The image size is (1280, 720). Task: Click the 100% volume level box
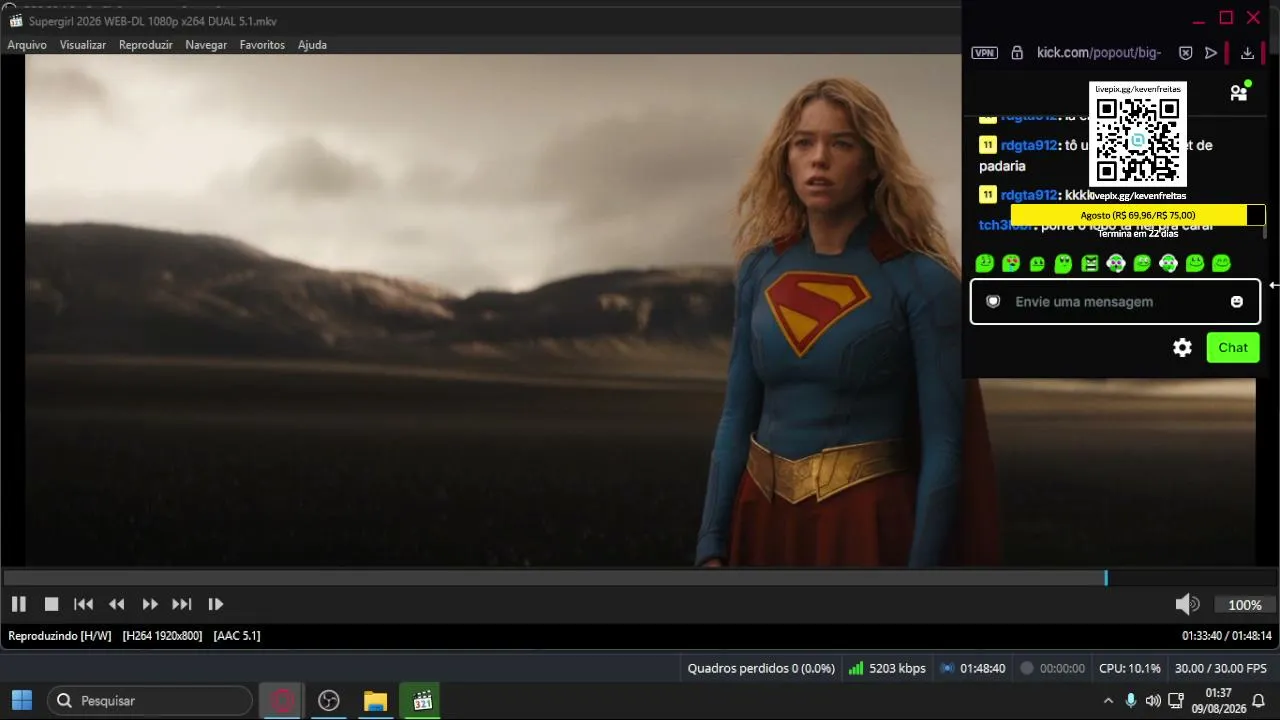coord(1245,605)
